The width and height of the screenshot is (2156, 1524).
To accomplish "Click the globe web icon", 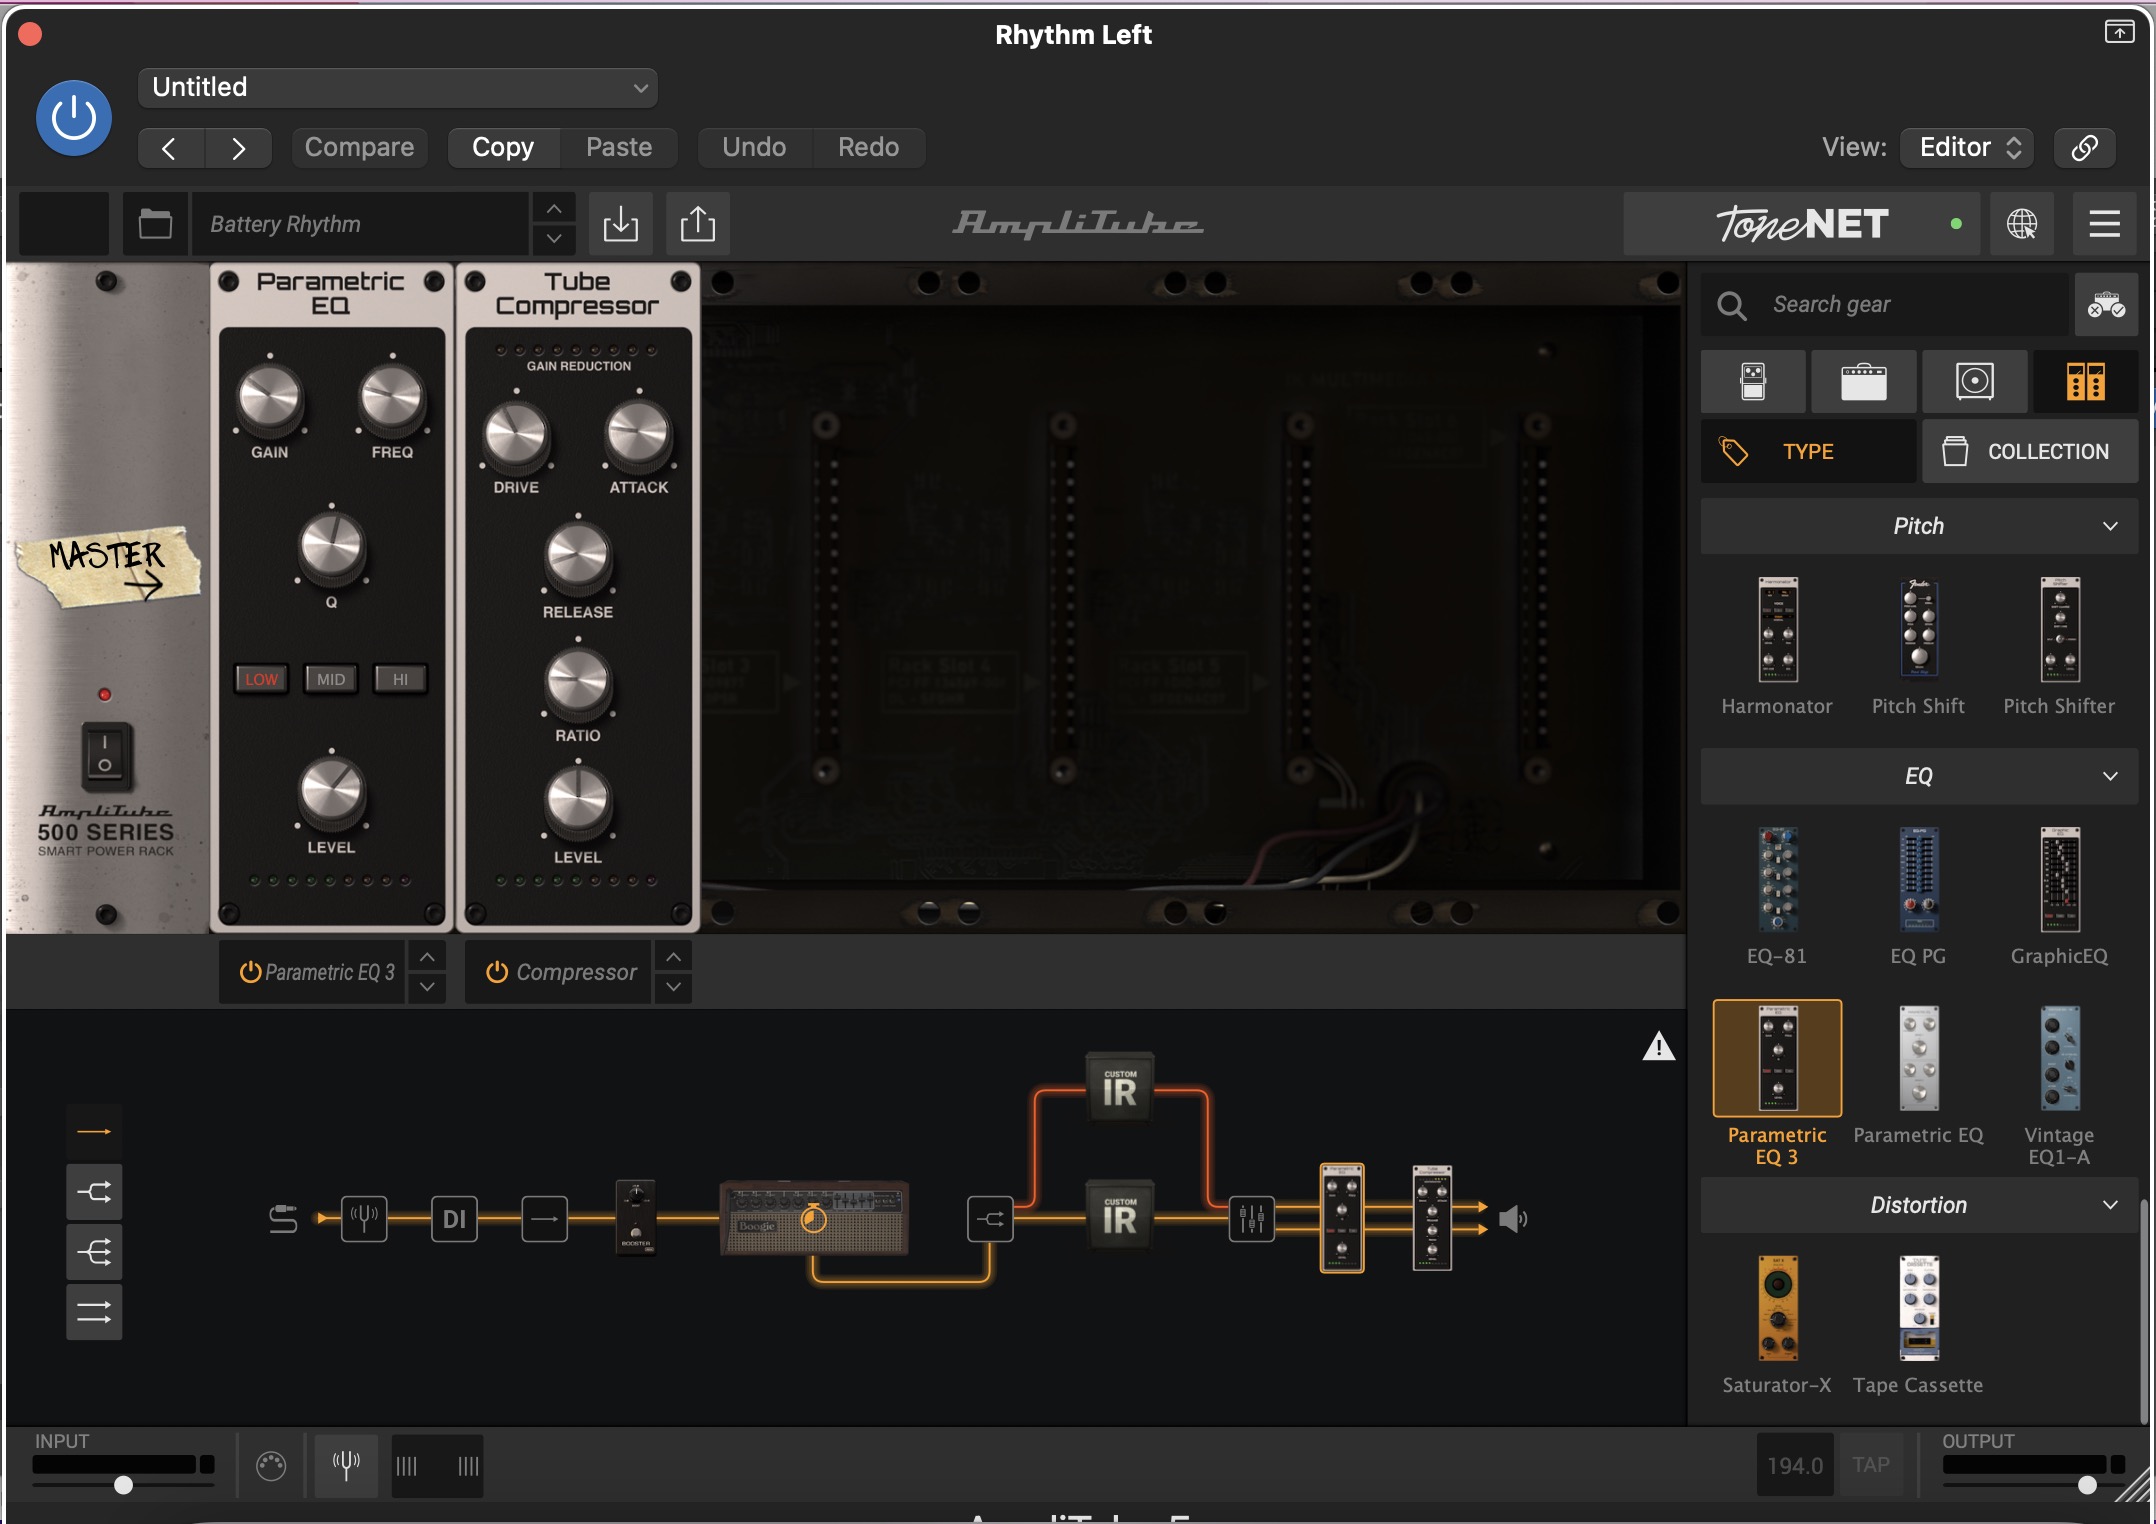I will click(2021, 224).
